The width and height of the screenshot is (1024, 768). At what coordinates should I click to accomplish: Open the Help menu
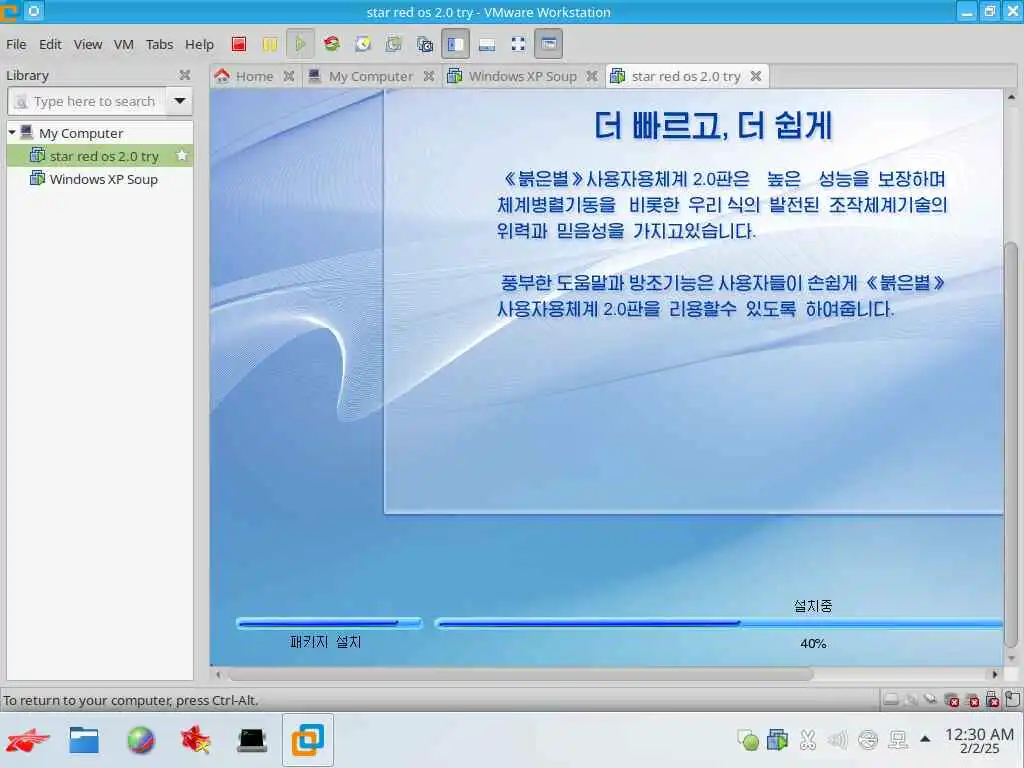(x=199, y=44)
